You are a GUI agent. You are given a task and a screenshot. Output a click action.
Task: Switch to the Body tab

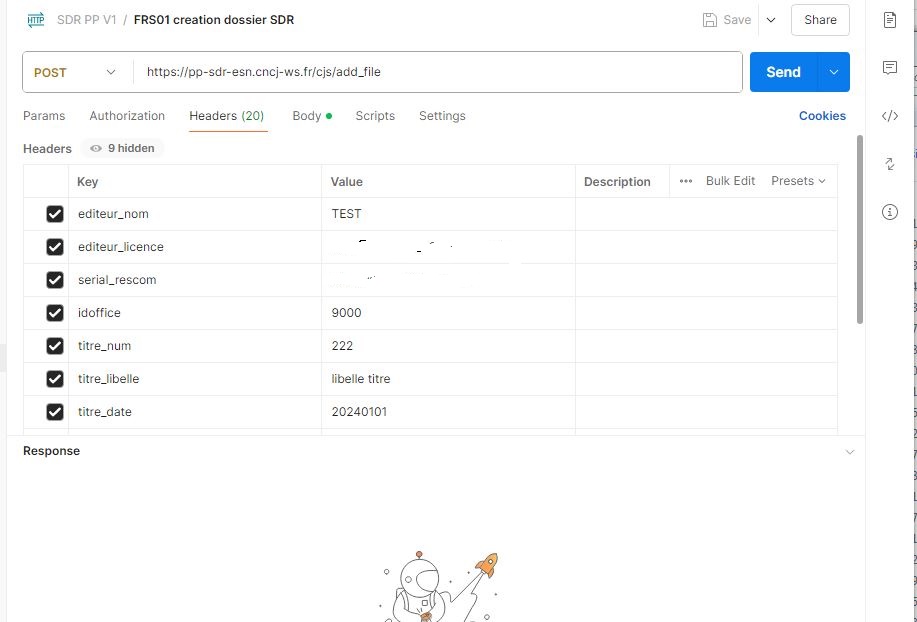(x=307, y=116)
